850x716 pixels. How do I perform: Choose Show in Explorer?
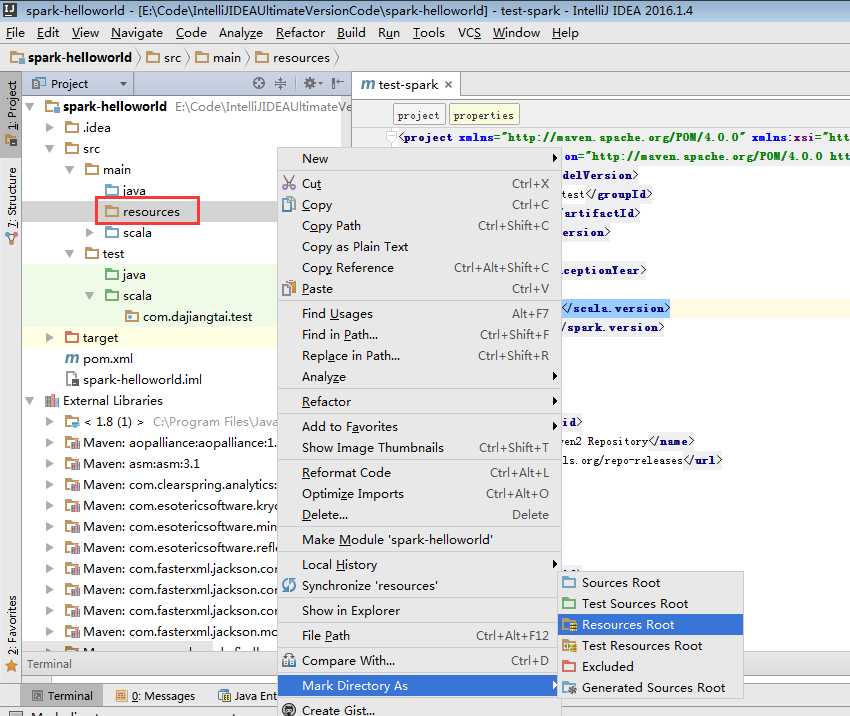coord(418,610)
